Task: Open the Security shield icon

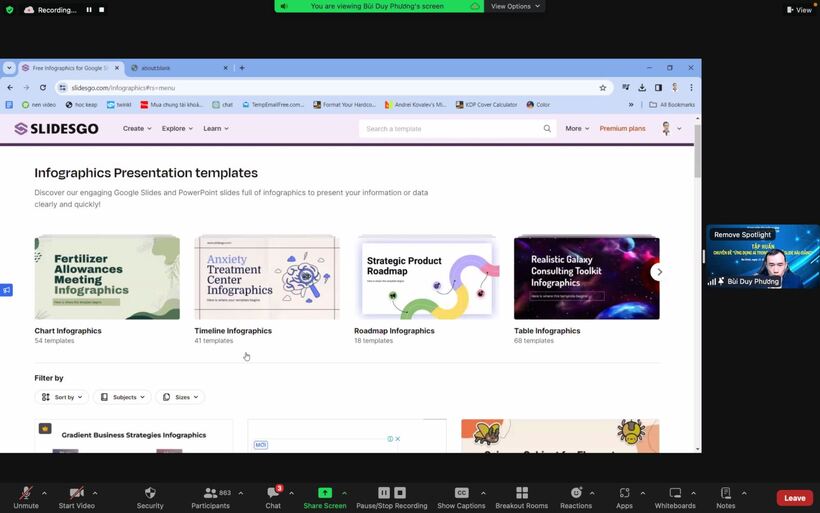Action: [x=150, y=493]
